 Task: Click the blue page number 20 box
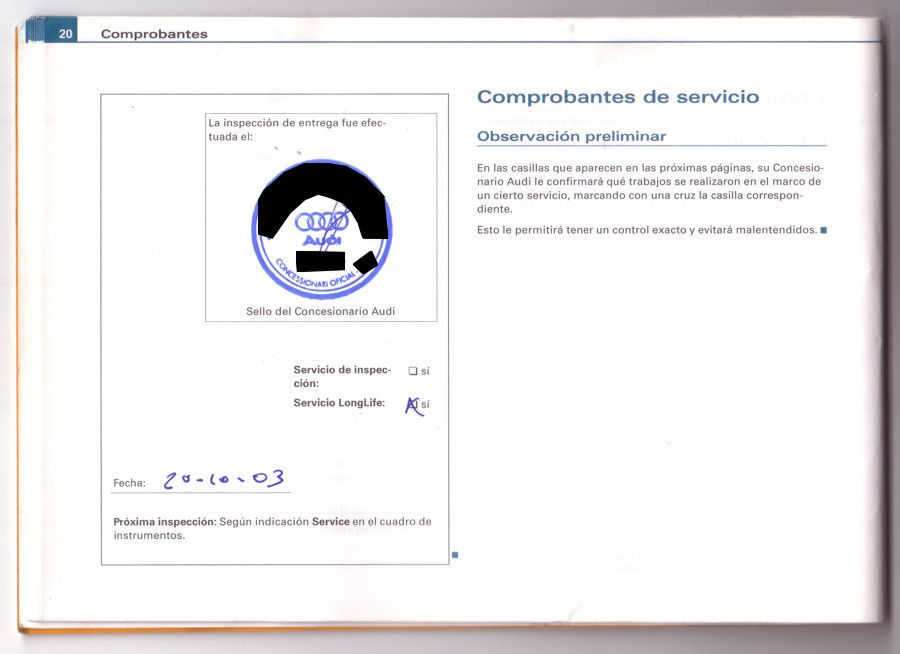coord(64,33)
